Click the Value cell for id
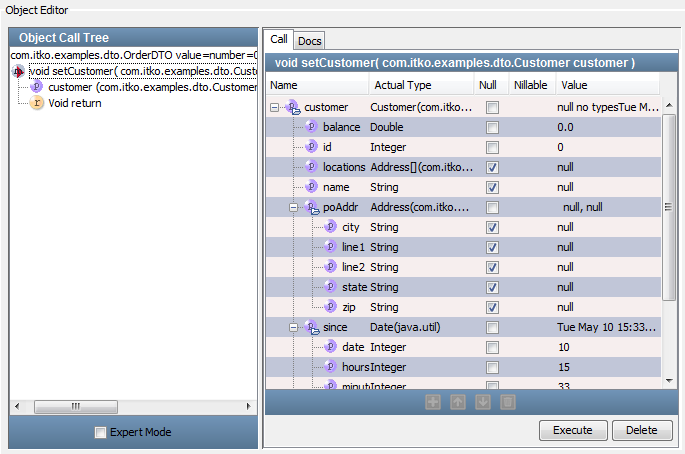685x454 pixels. point(607,147)
